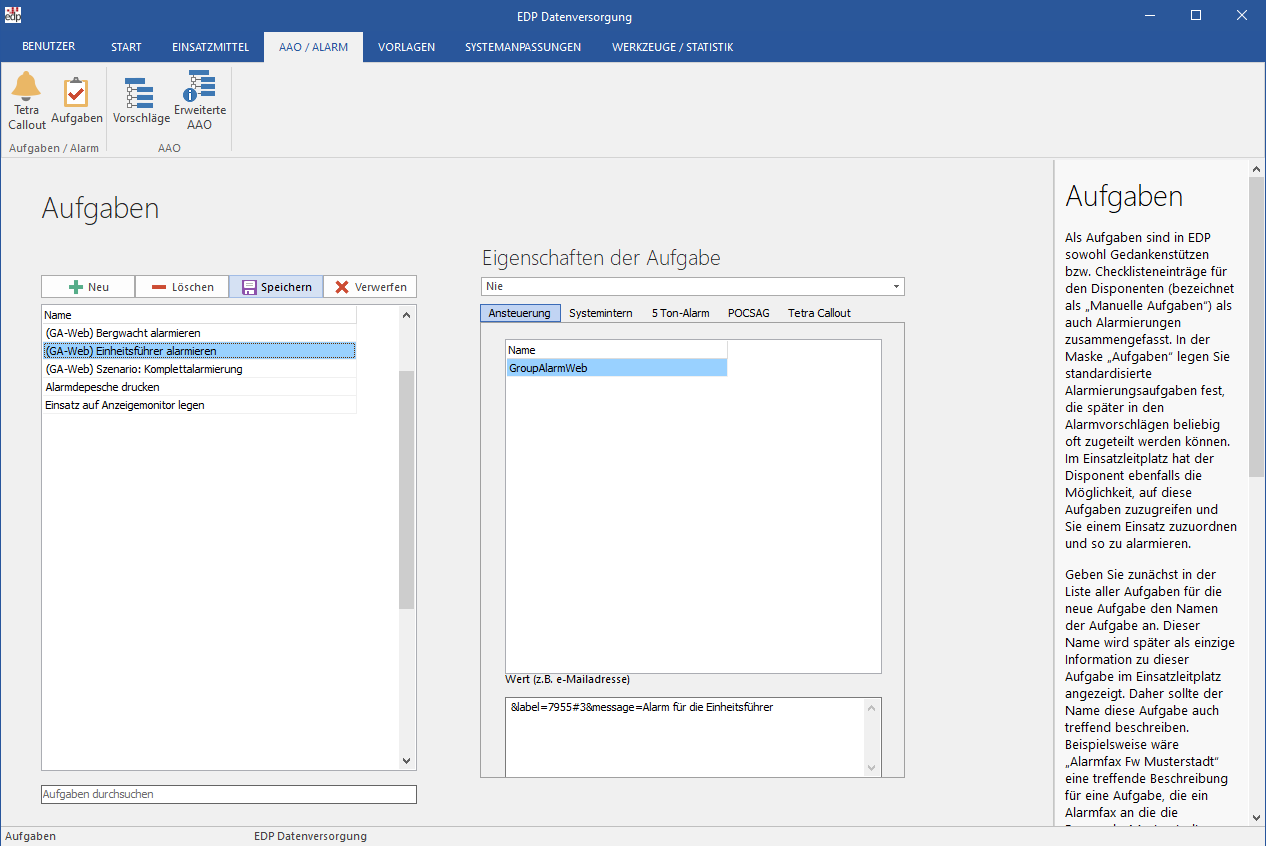Open the SYSTEMANPASSUNGEN ribbon tab

[x=523, y=47]
